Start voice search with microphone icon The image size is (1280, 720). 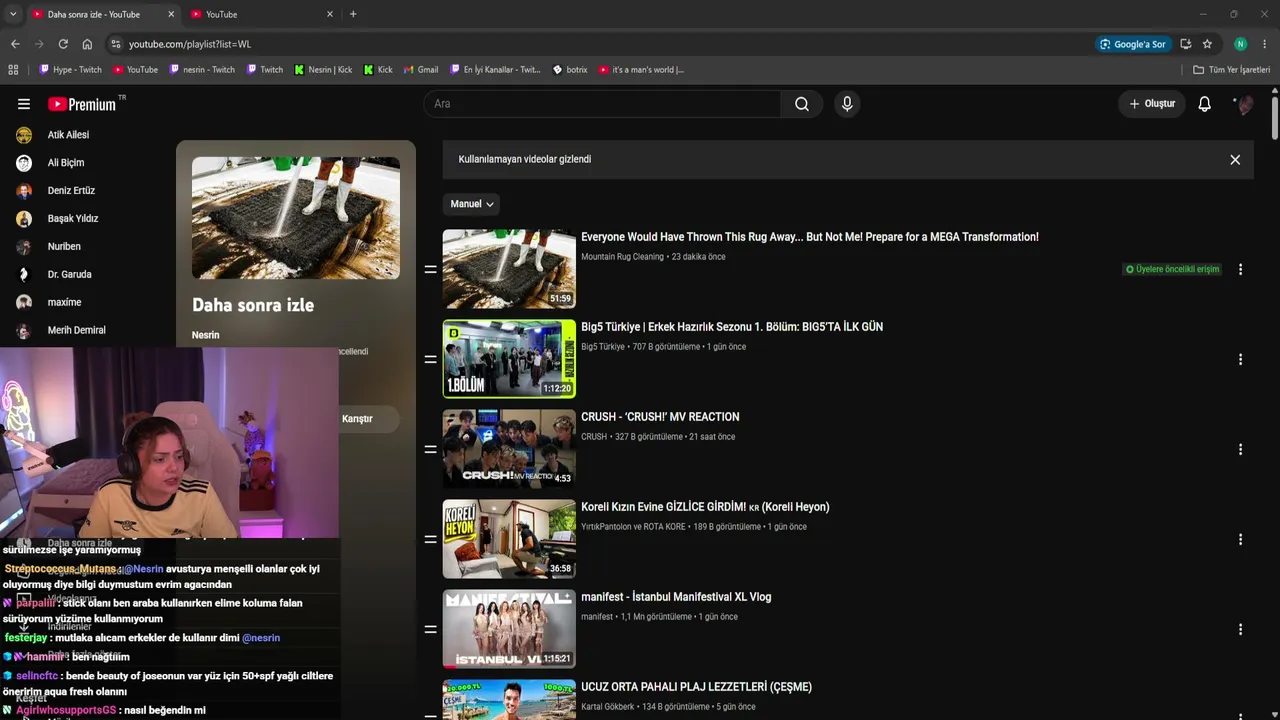pyautogui.click(x=847, y=104)
